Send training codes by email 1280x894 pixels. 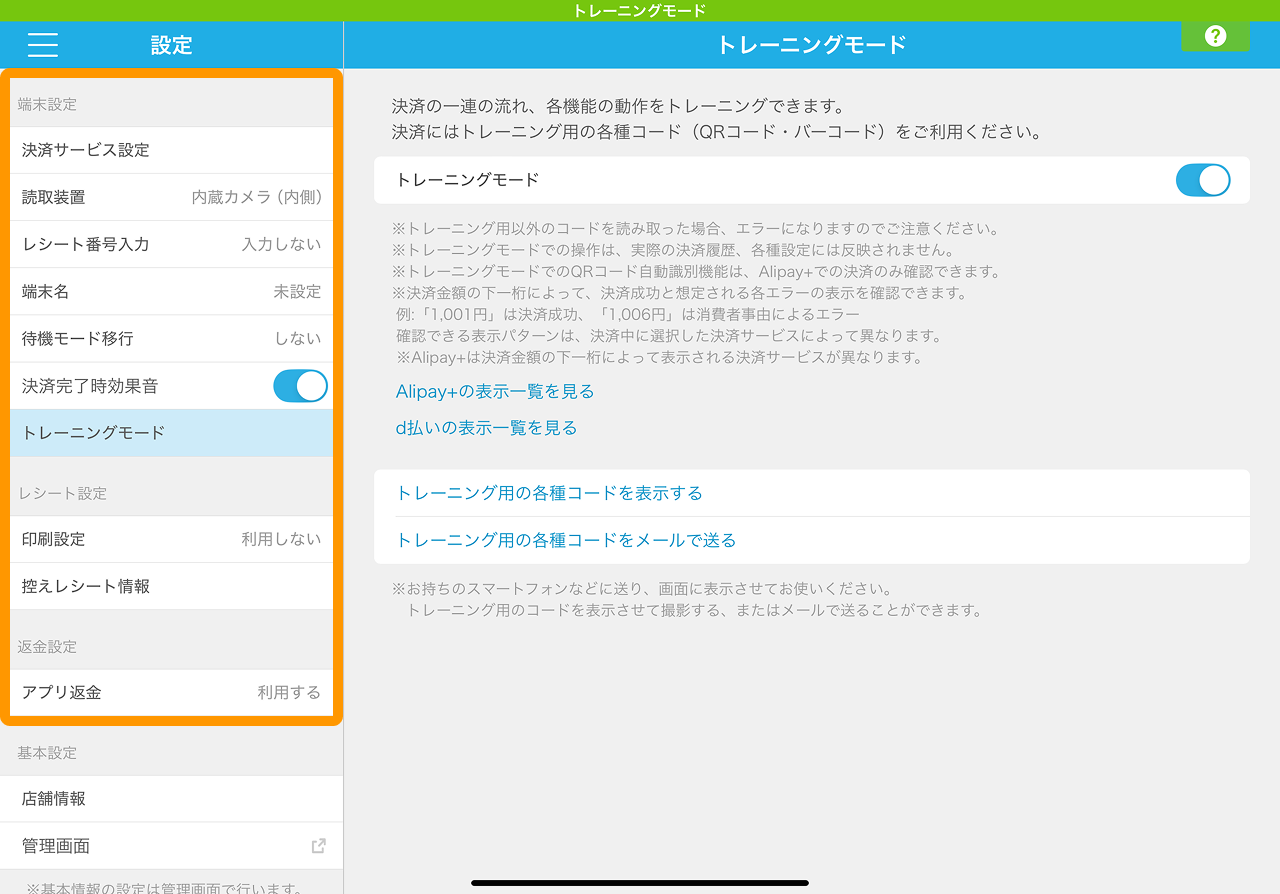coord(566,539)
